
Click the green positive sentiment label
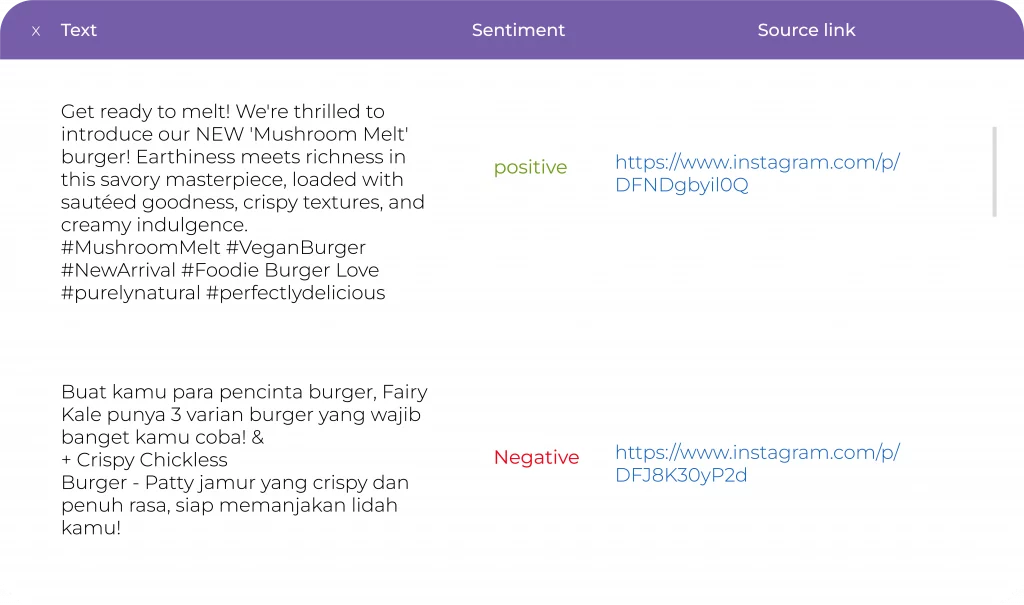click(x=530, y=167)
